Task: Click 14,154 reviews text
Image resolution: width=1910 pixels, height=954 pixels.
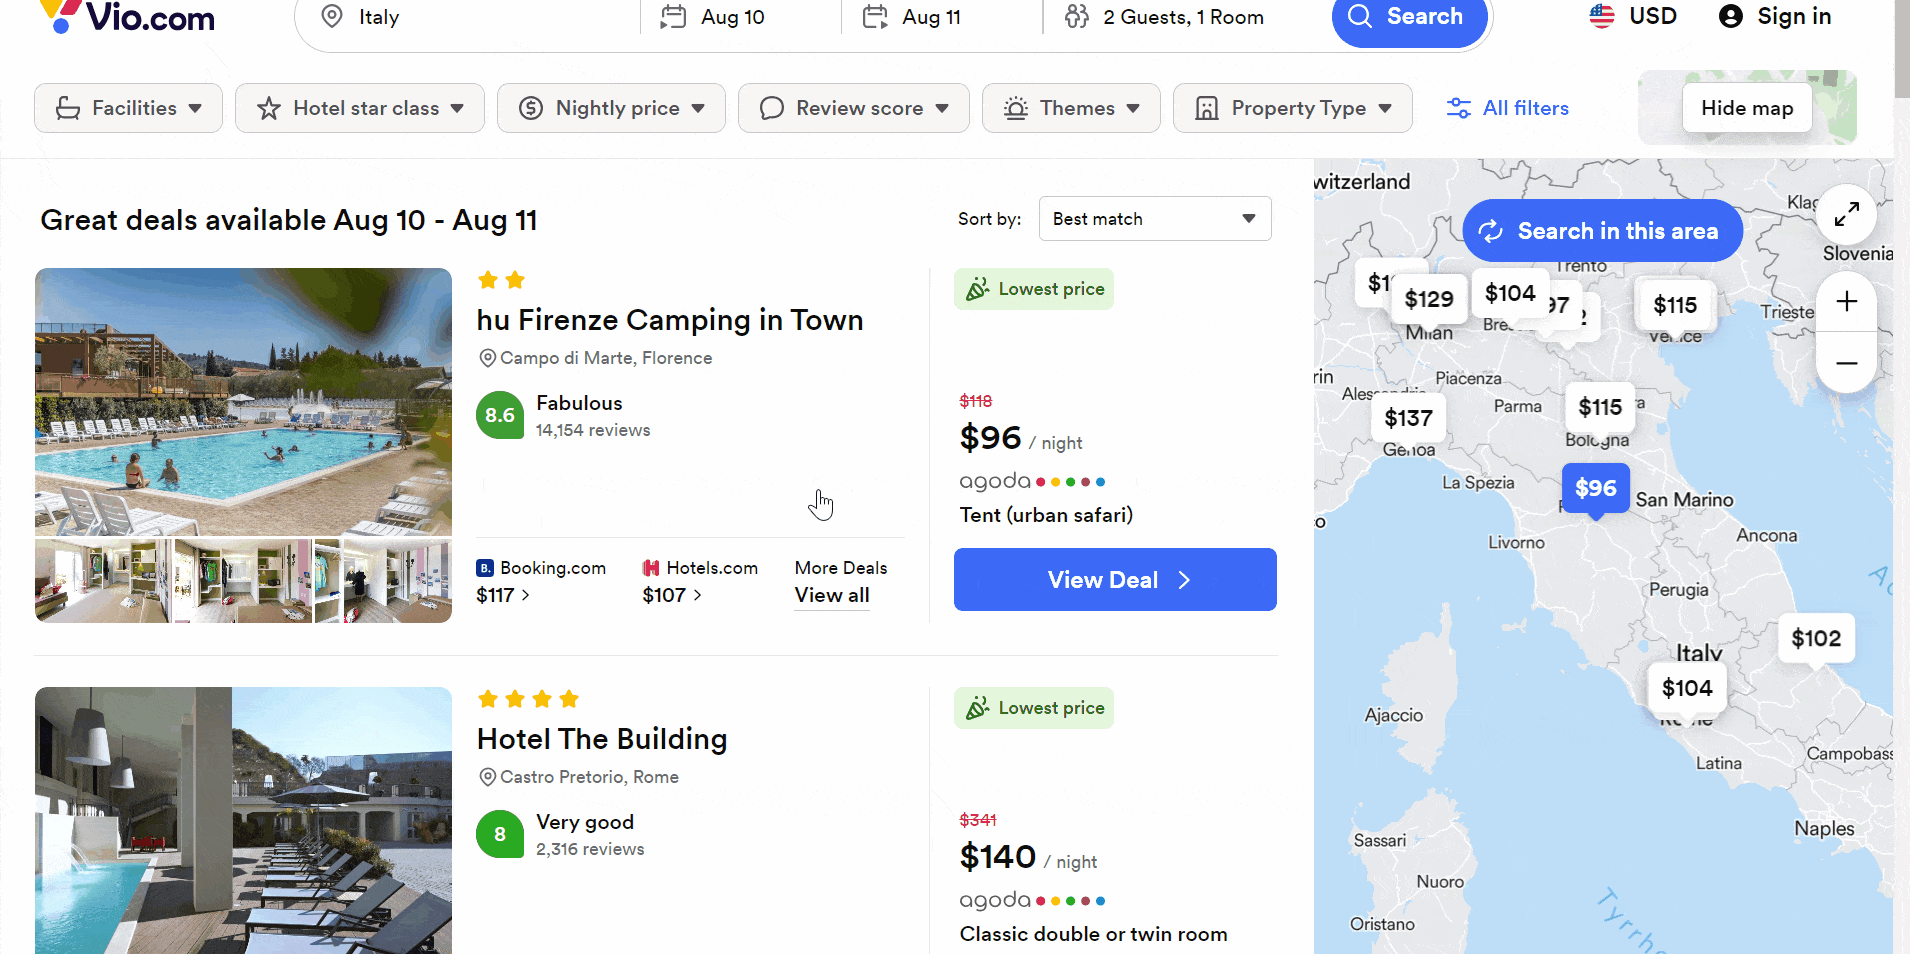Action: [x=593, y=430]
